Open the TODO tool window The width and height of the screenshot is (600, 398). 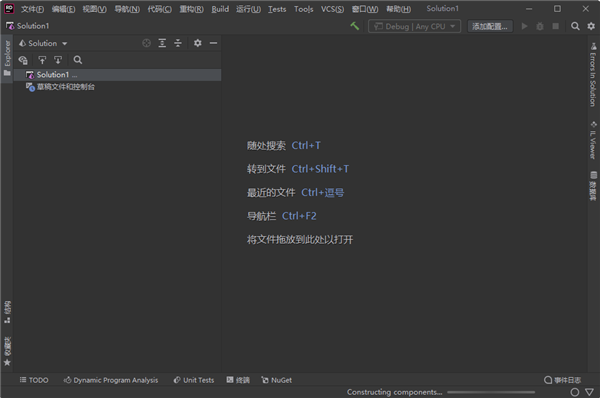coord(34,380)
